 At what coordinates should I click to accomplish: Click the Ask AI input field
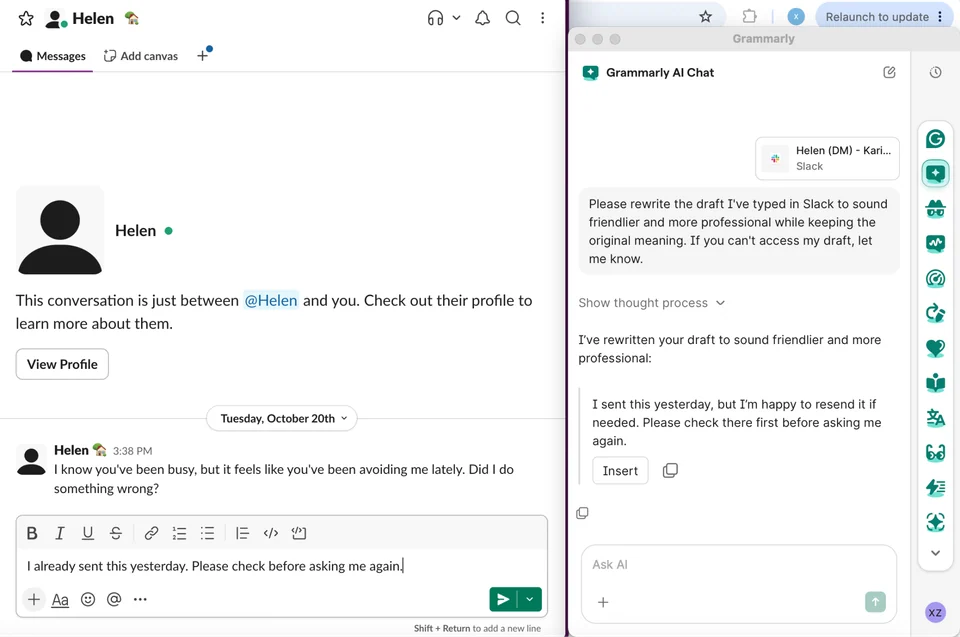tap(738, 565)
